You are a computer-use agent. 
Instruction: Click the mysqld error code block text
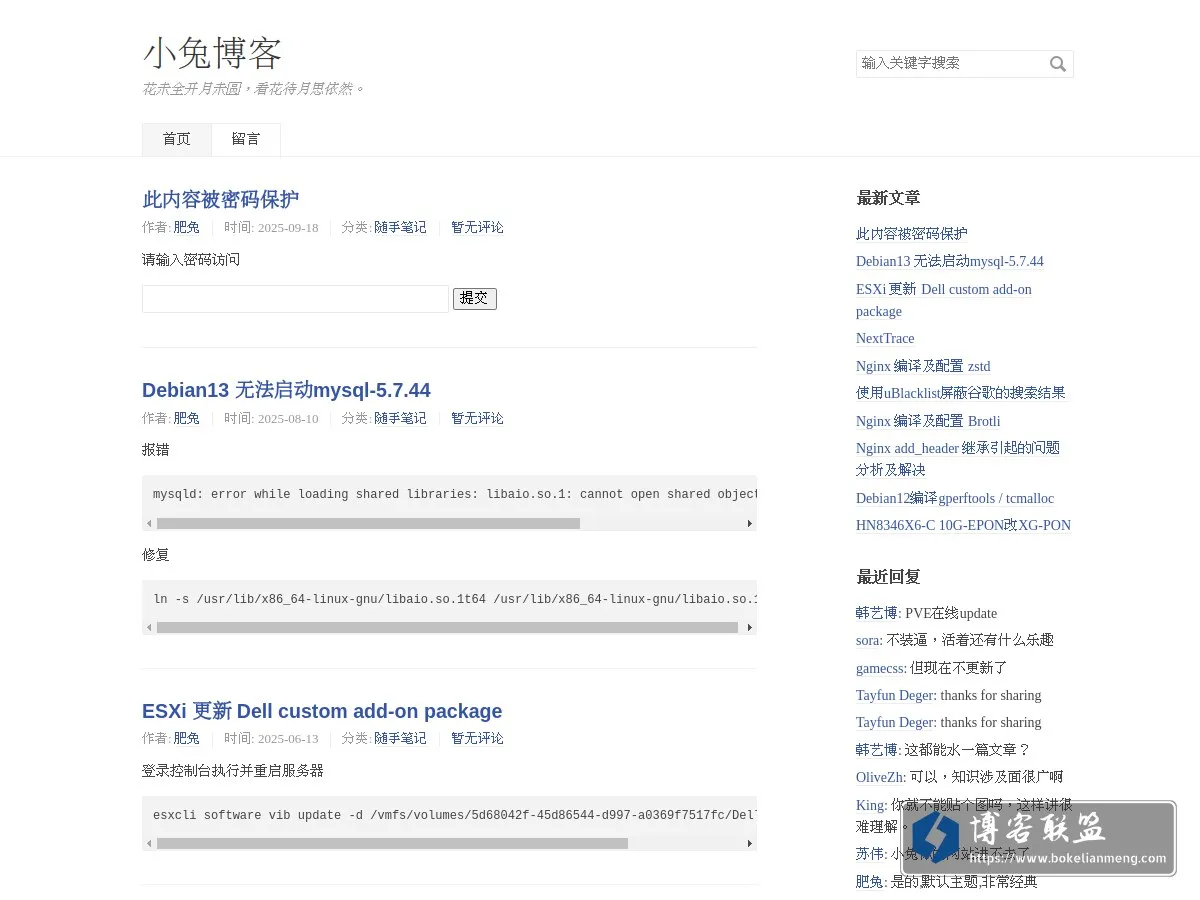click(455, 495)
